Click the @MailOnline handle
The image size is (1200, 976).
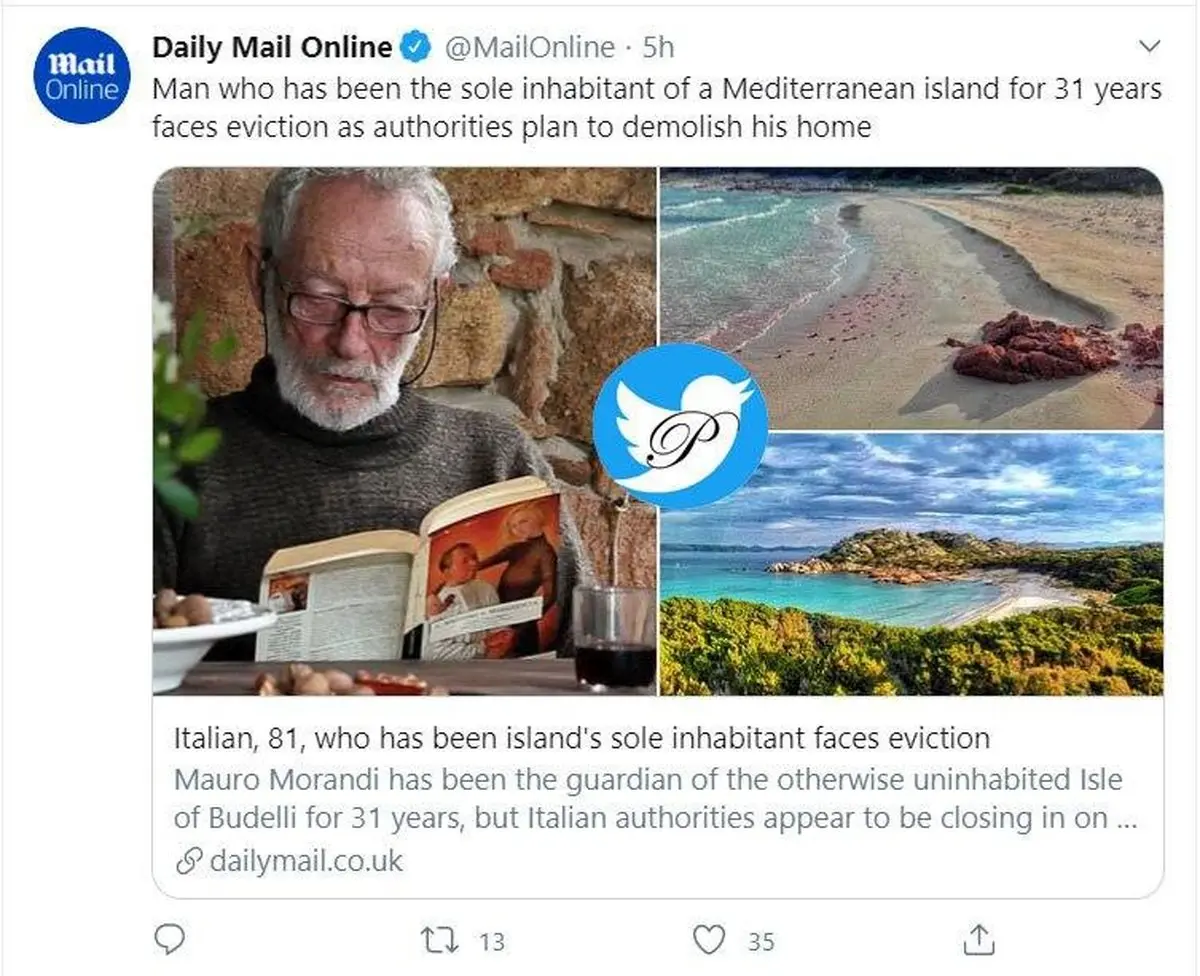529,46
